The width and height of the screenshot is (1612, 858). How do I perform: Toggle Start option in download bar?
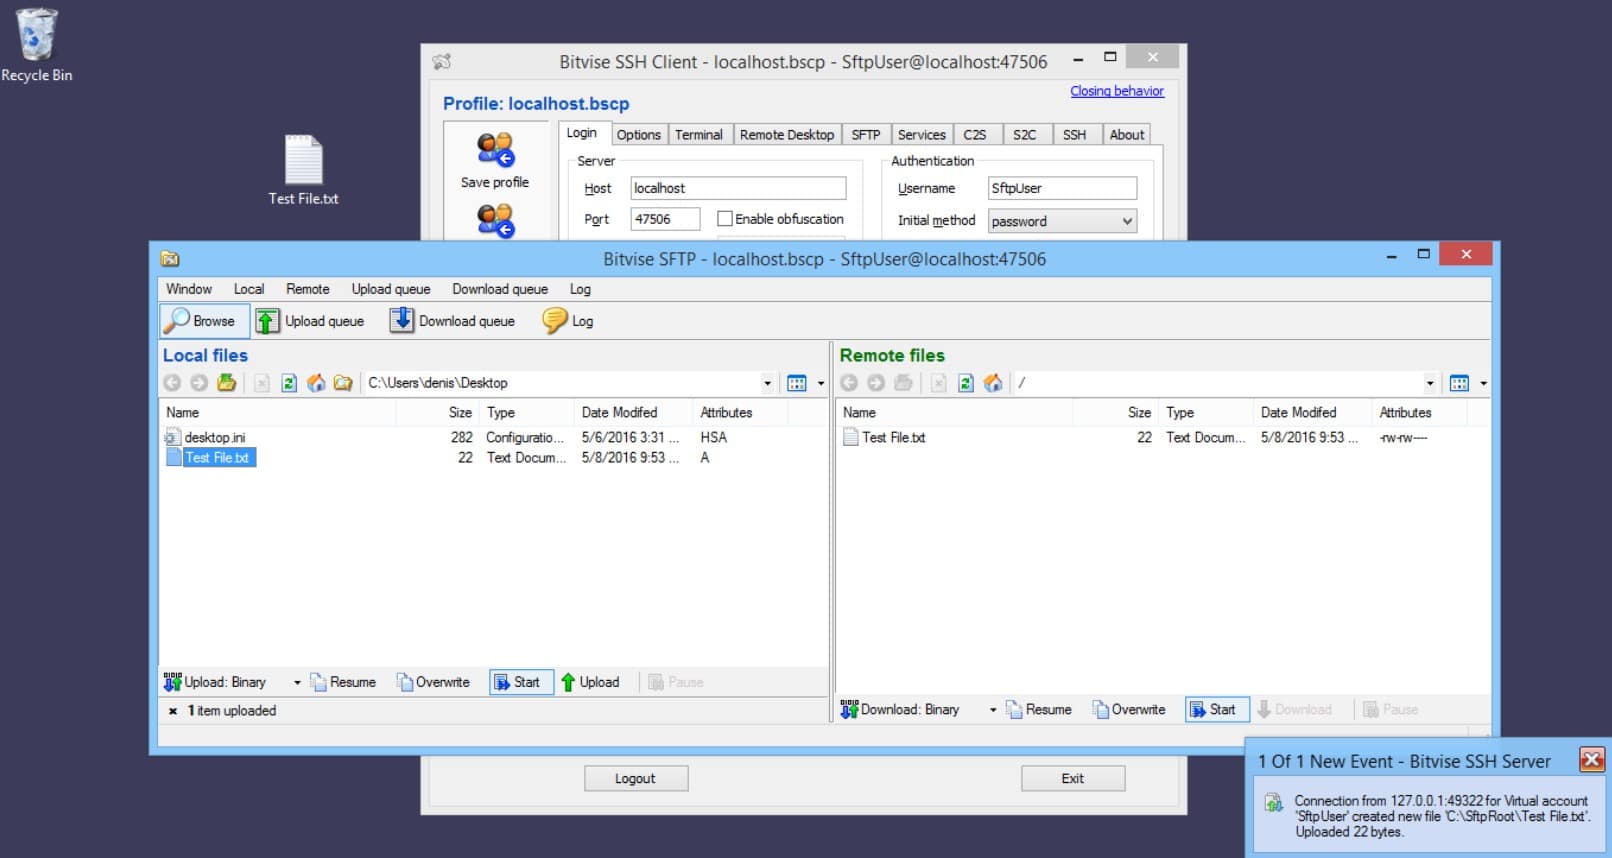click(1215, 709)
